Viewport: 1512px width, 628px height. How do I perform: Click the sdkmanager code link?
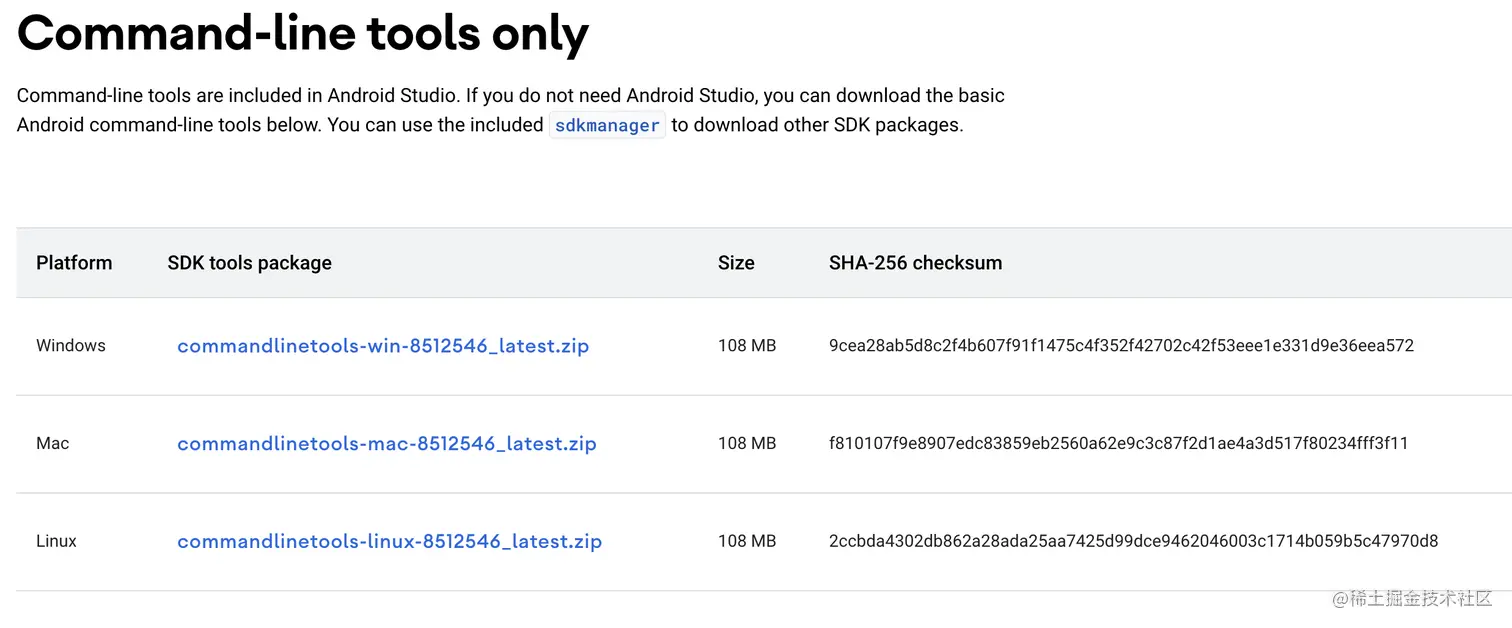point(607,126)
